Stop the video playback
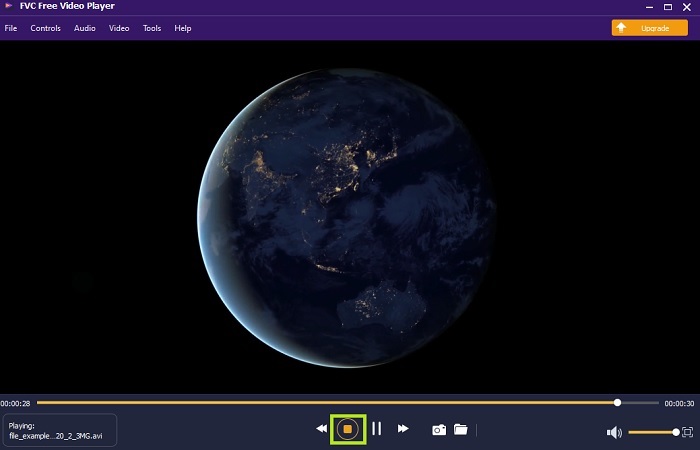 (348, 429)
